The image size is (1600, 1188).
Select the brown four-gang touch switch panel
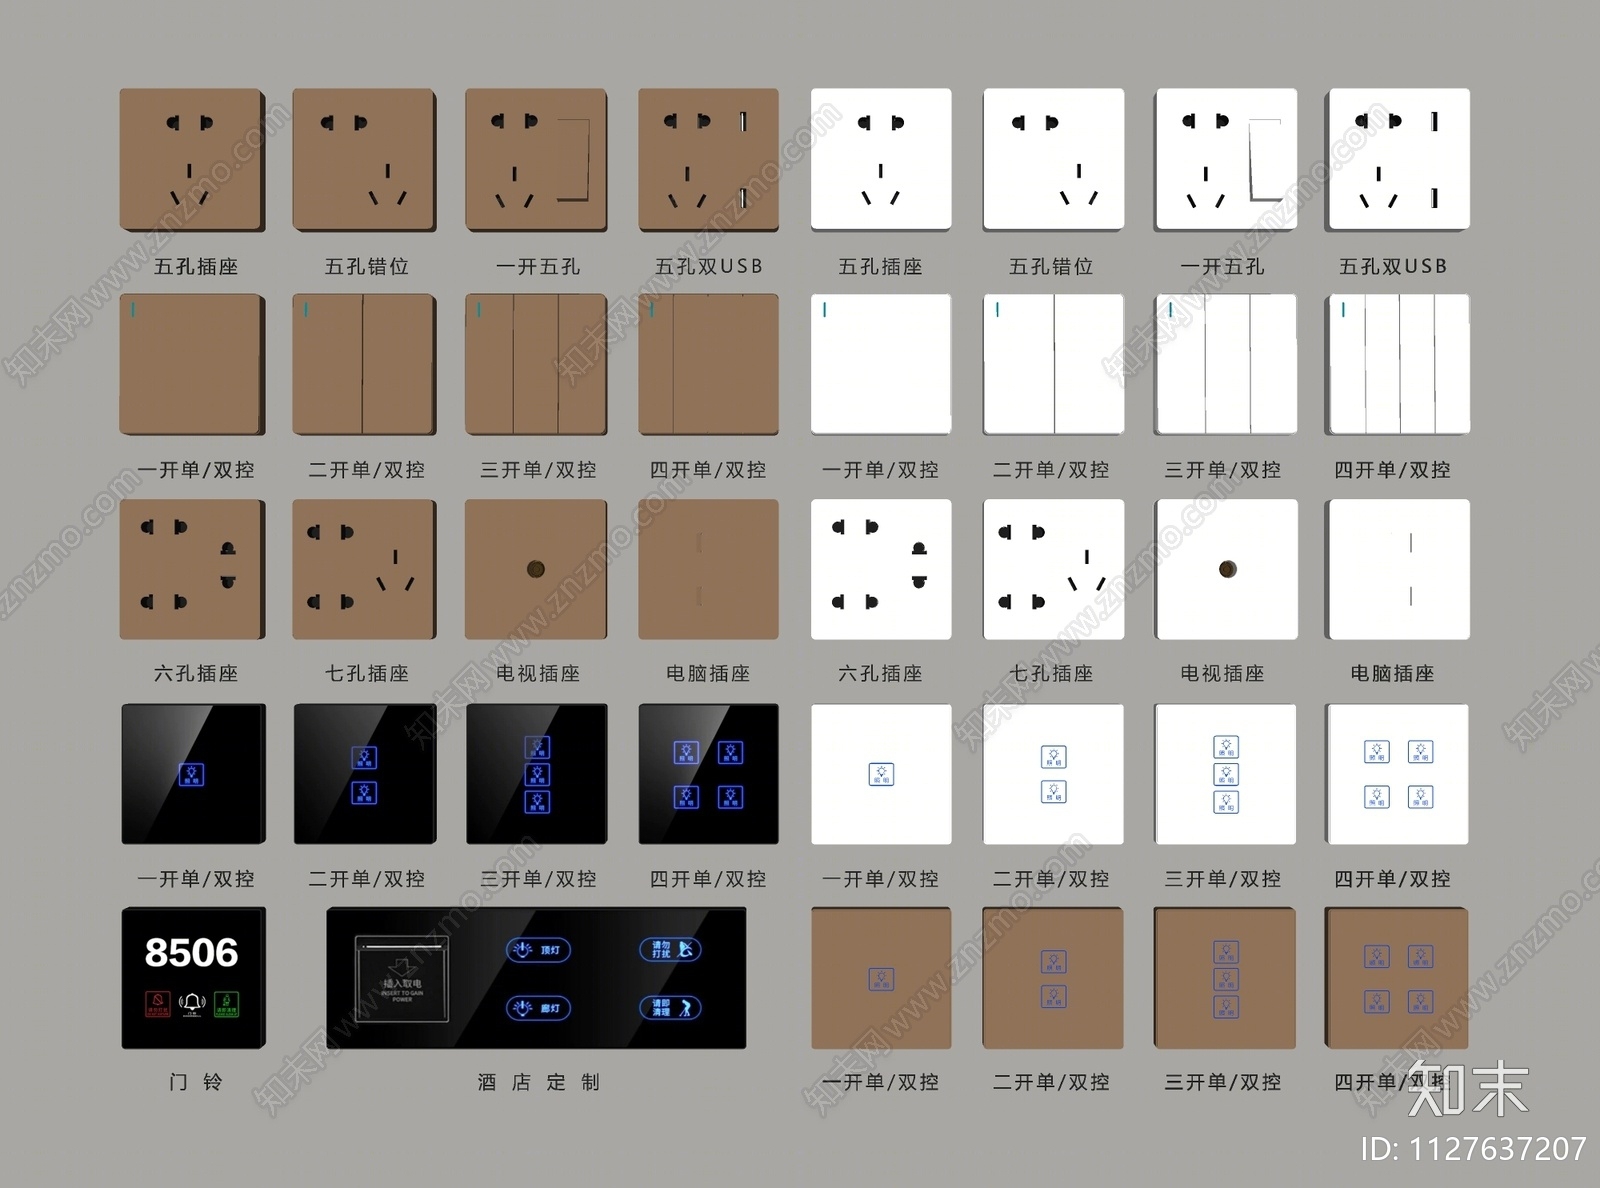1397,978
